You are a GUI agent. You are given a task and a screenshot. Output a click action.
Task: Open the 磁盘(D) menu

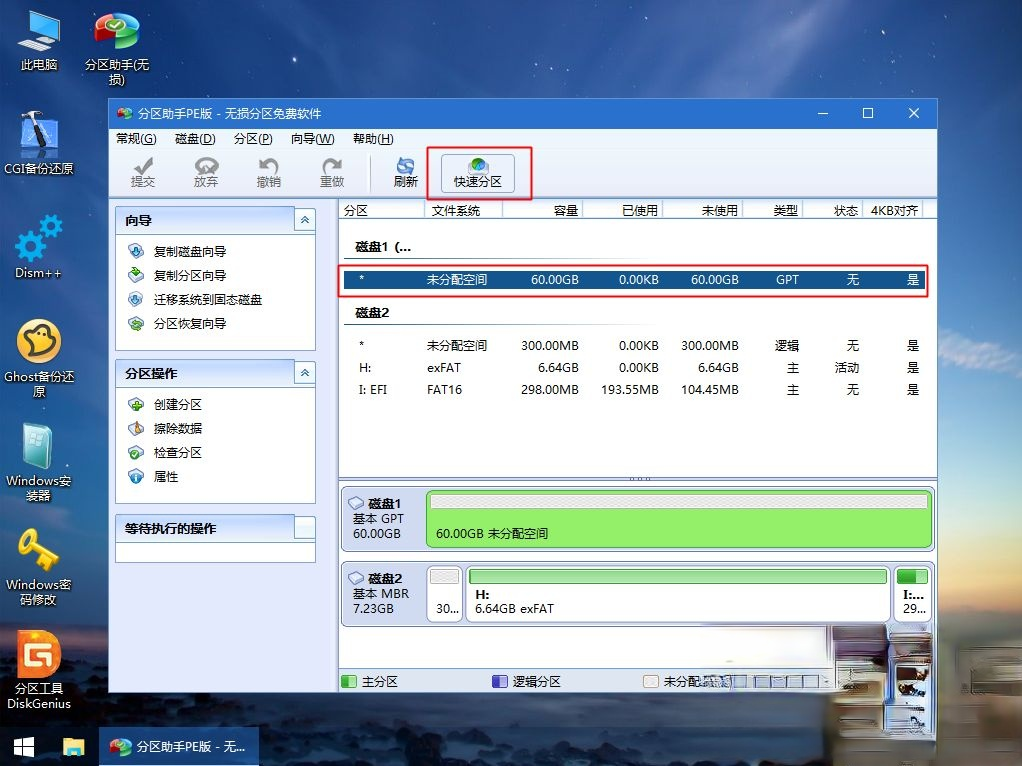click(195, 139)
